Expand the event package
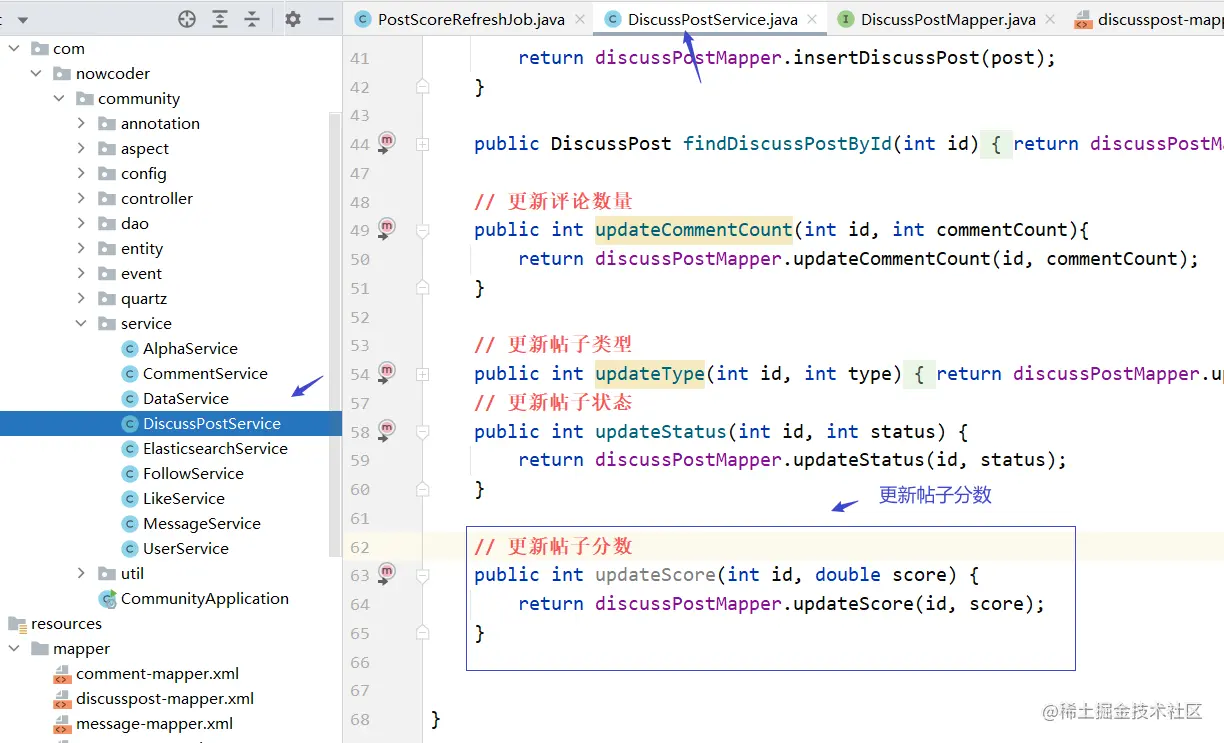 [x=81, y=273]
